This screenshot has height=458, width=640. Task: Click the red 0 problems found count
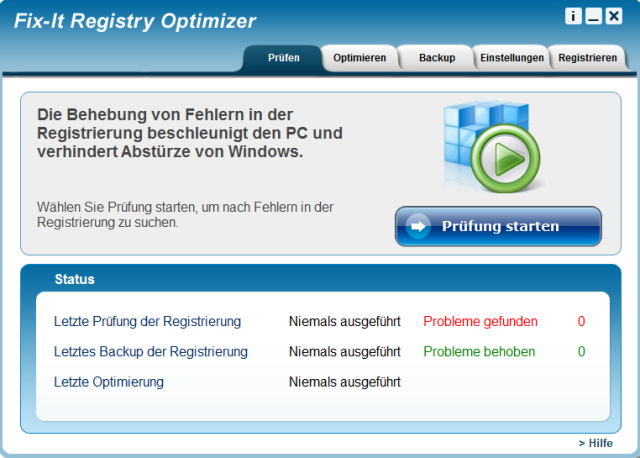pyautogui.click(x=581, y=322)
